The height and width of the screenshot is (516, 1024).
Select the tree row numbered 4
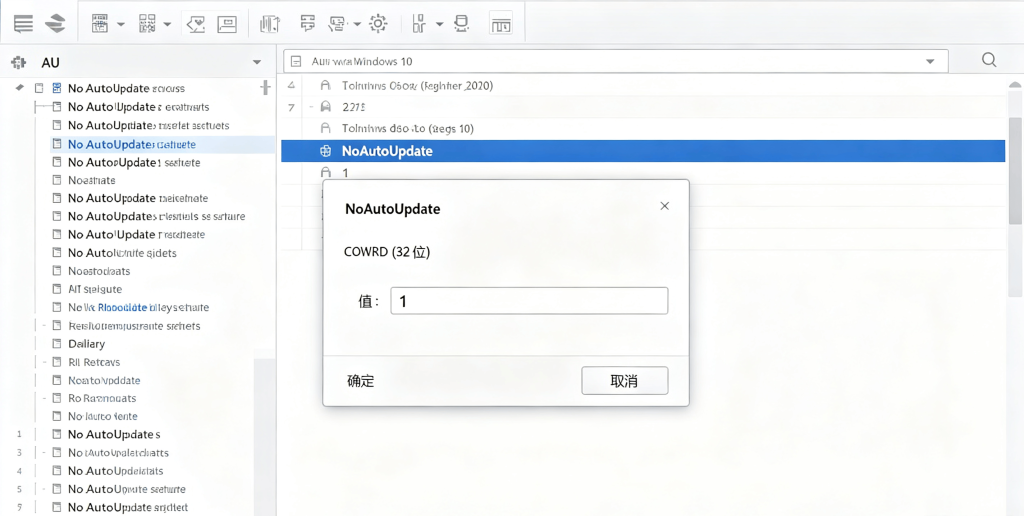[116, 471]
